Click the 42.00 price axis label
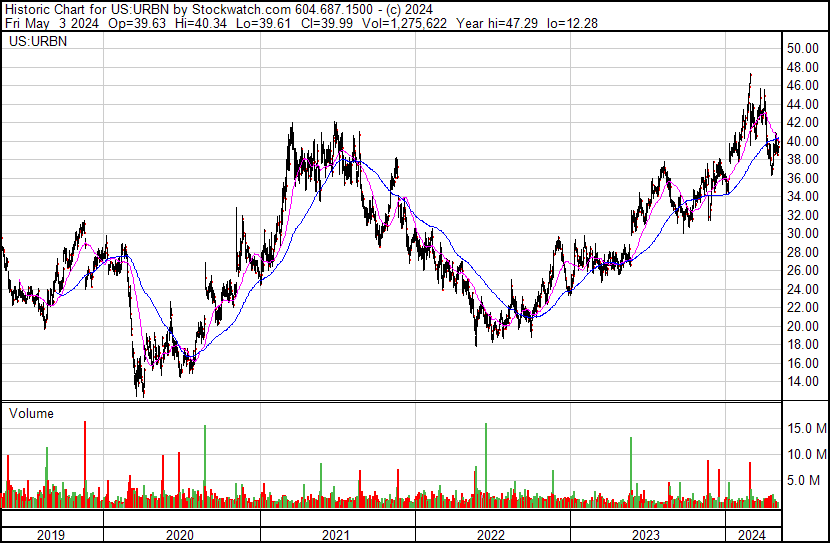Screen dimensions: 830x543 click(803, 123)
